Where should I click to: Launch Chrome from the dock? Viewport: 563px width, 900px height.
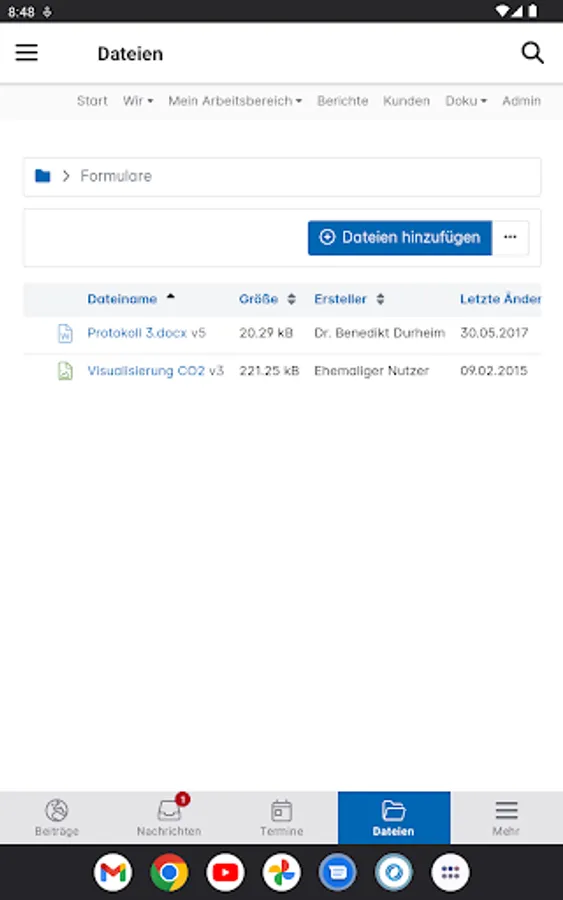[169, 872]
